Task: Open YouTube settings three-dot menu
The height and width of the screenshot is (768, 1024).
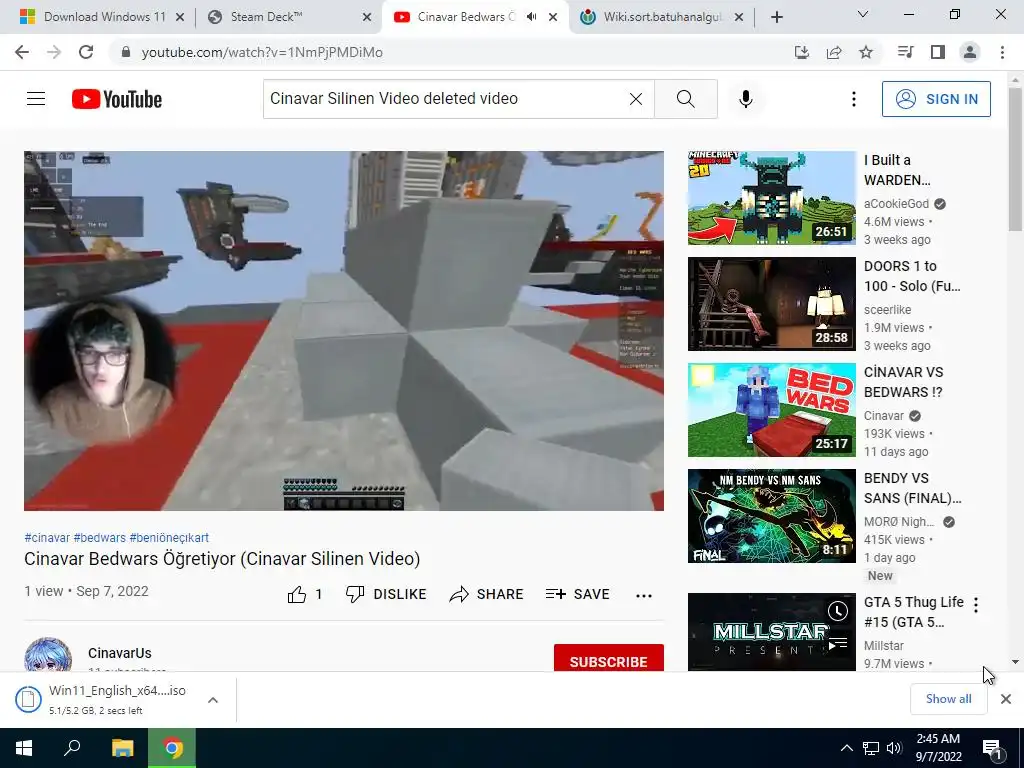Action: [854, 99]
